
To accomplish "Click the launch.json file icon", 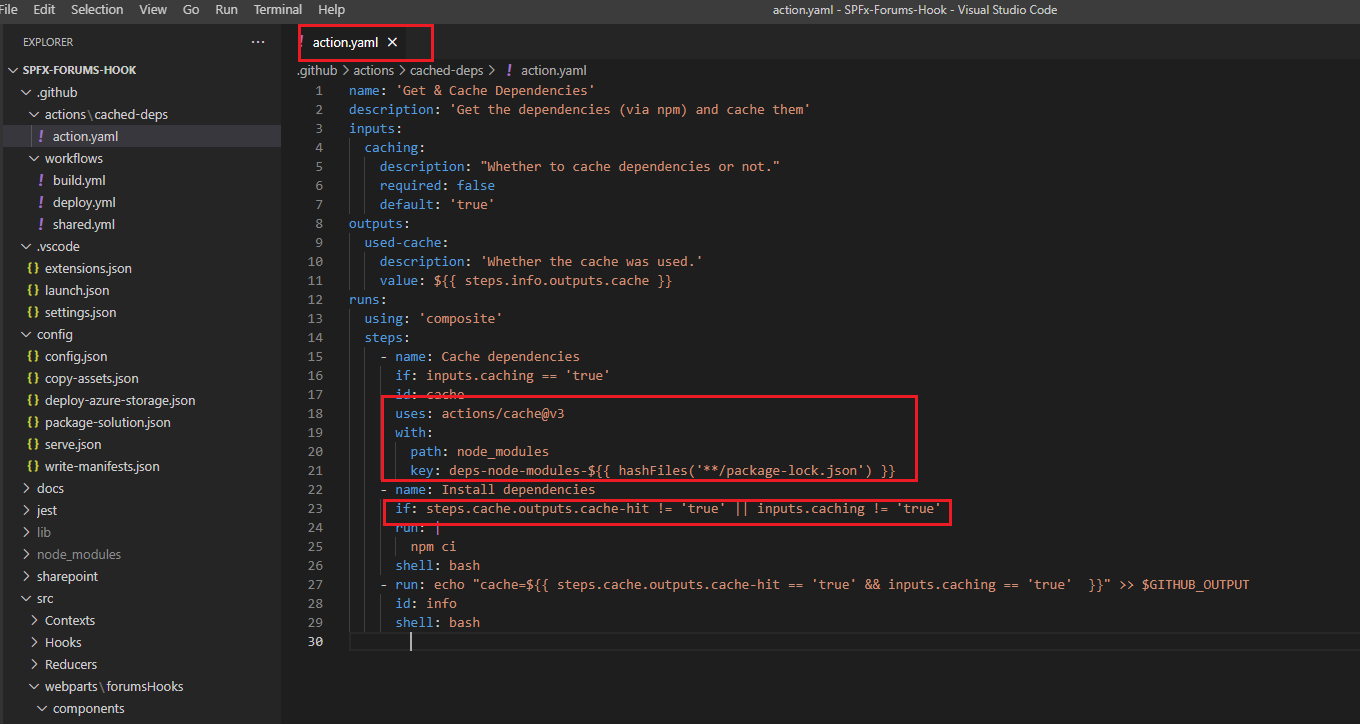I will pos(33,290).
